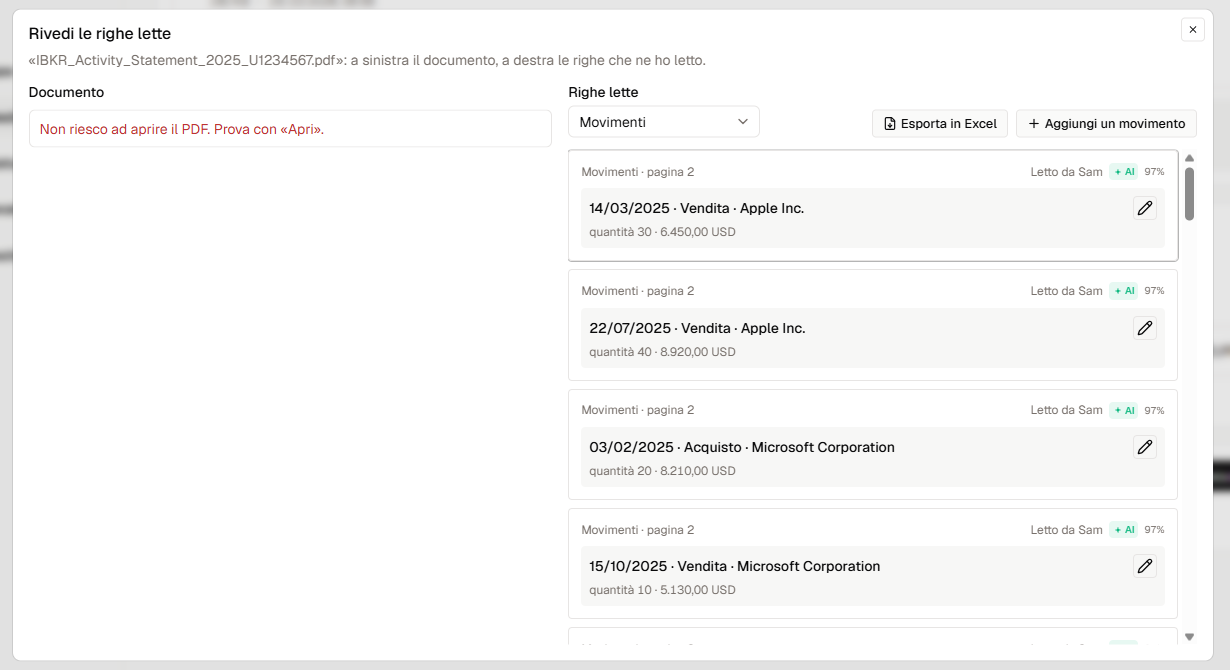Edit the 14/03/2025 Apple Inc. sale row
Screen dimensions: 1230x670
[x=1145, y=208]
